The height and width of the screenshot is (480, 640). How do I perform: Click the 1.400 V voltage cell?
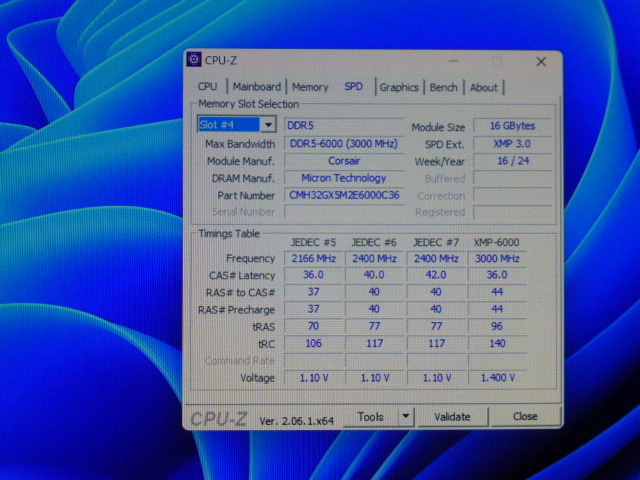[497, 378]
